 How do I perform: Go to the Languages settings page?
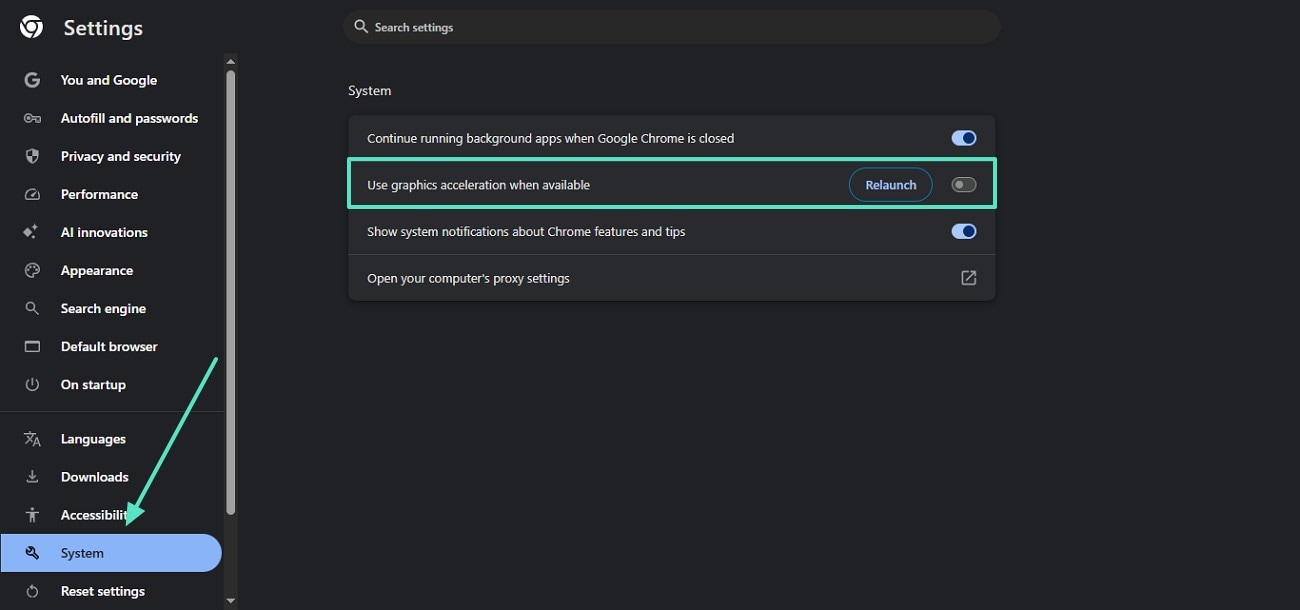[x=93, y=439]
